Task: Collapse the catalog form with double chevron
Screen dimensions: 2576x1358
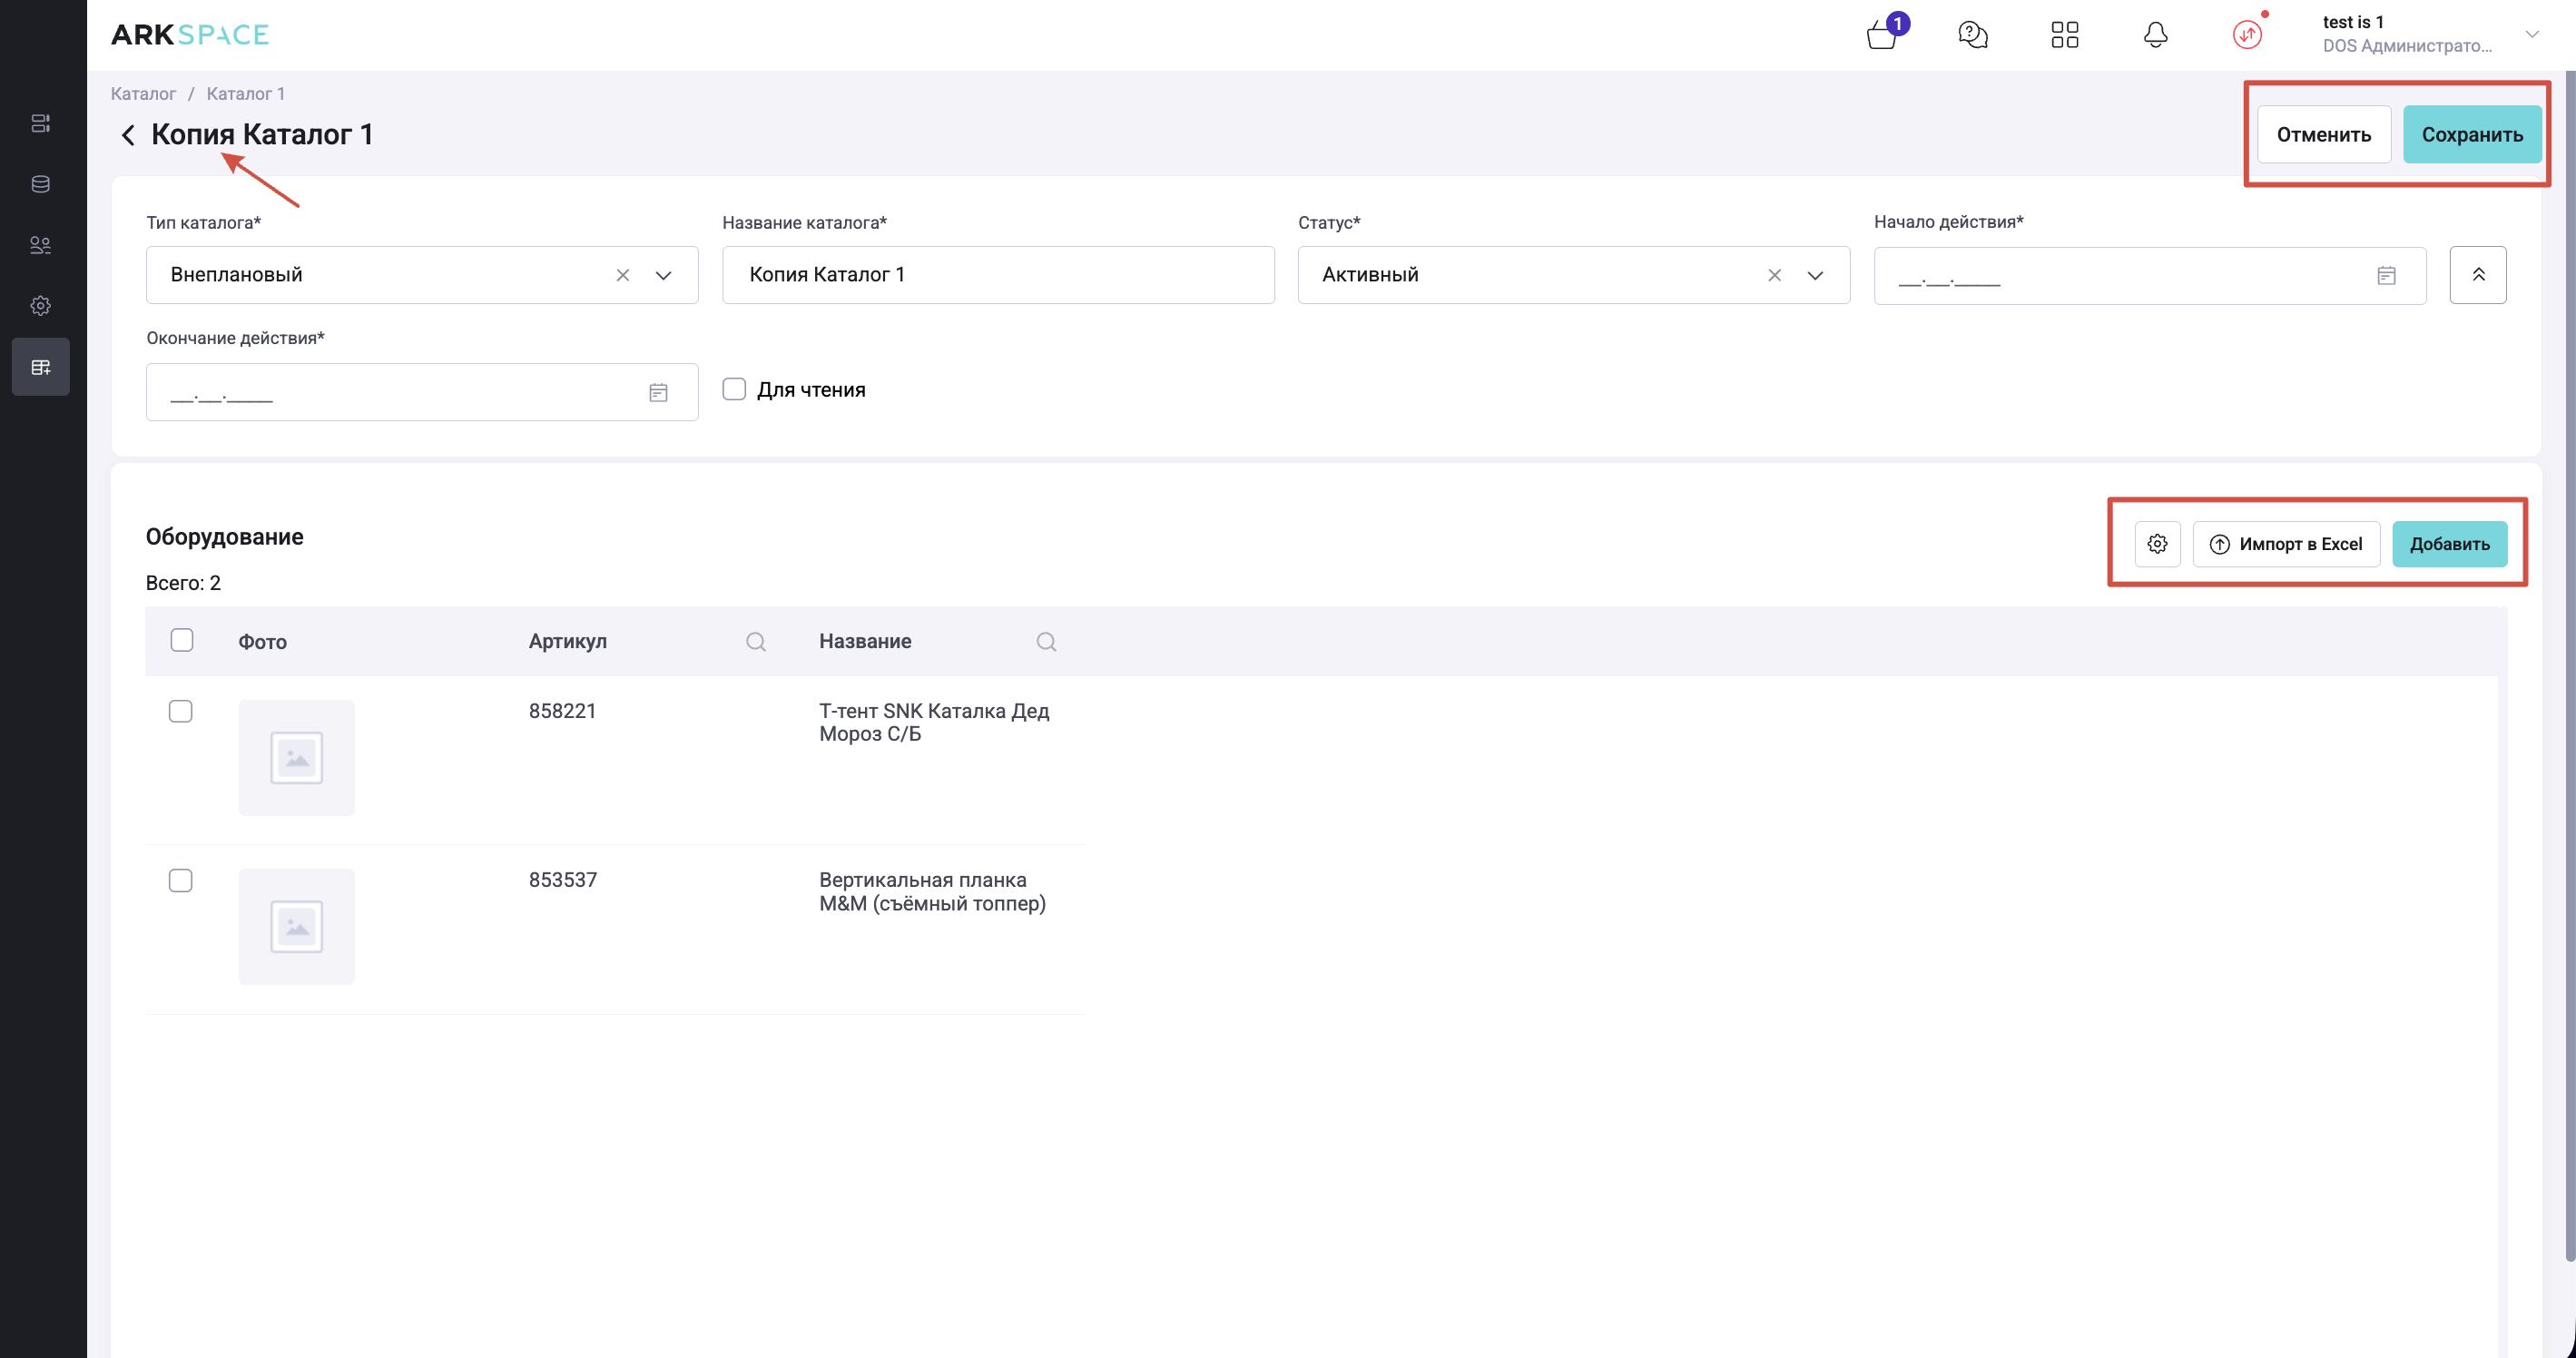Action: click(2477, 275)
